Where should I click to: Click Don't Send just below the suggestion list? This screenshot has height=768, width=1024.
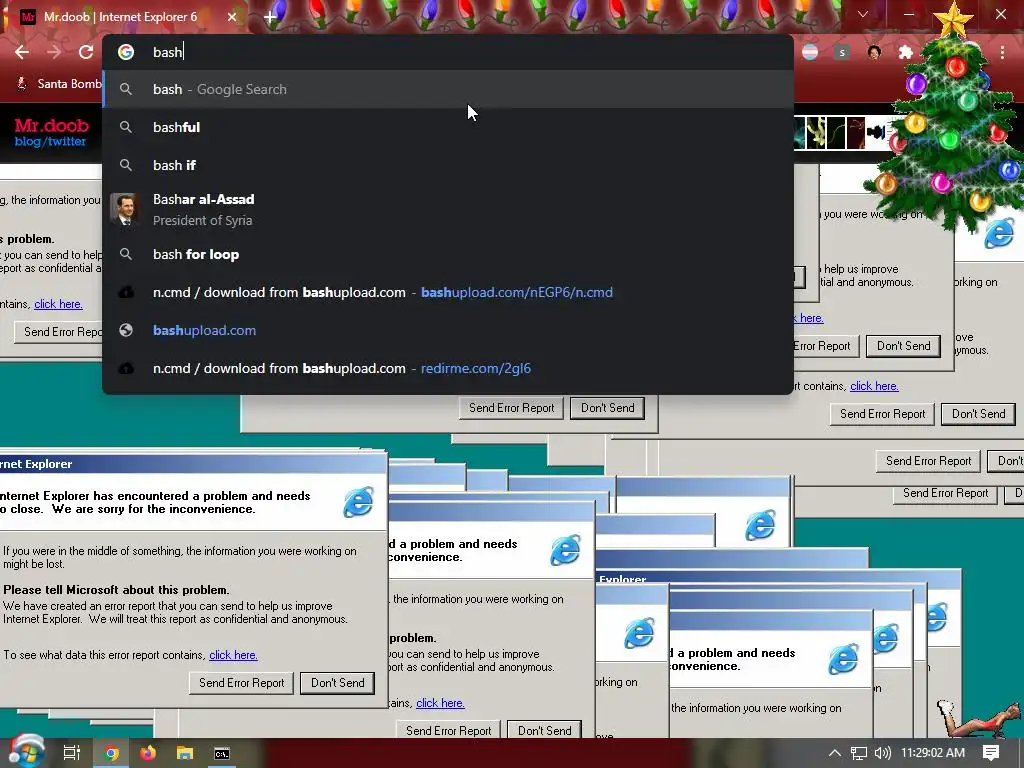tap(607, 408)
